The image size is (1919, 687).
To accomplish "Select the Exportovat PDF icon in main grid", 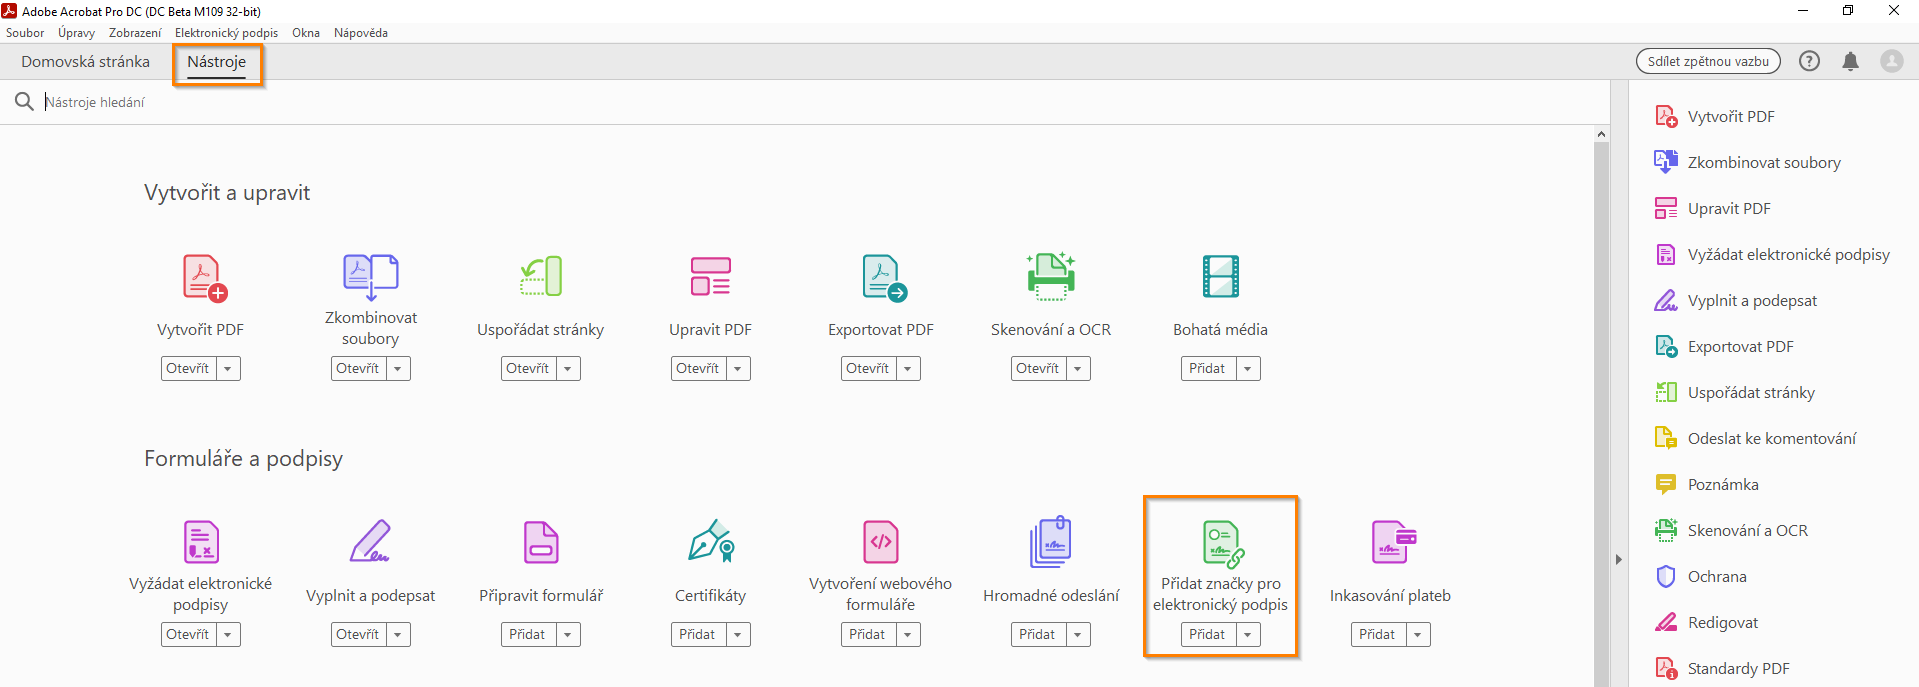I will coord(884,278).
